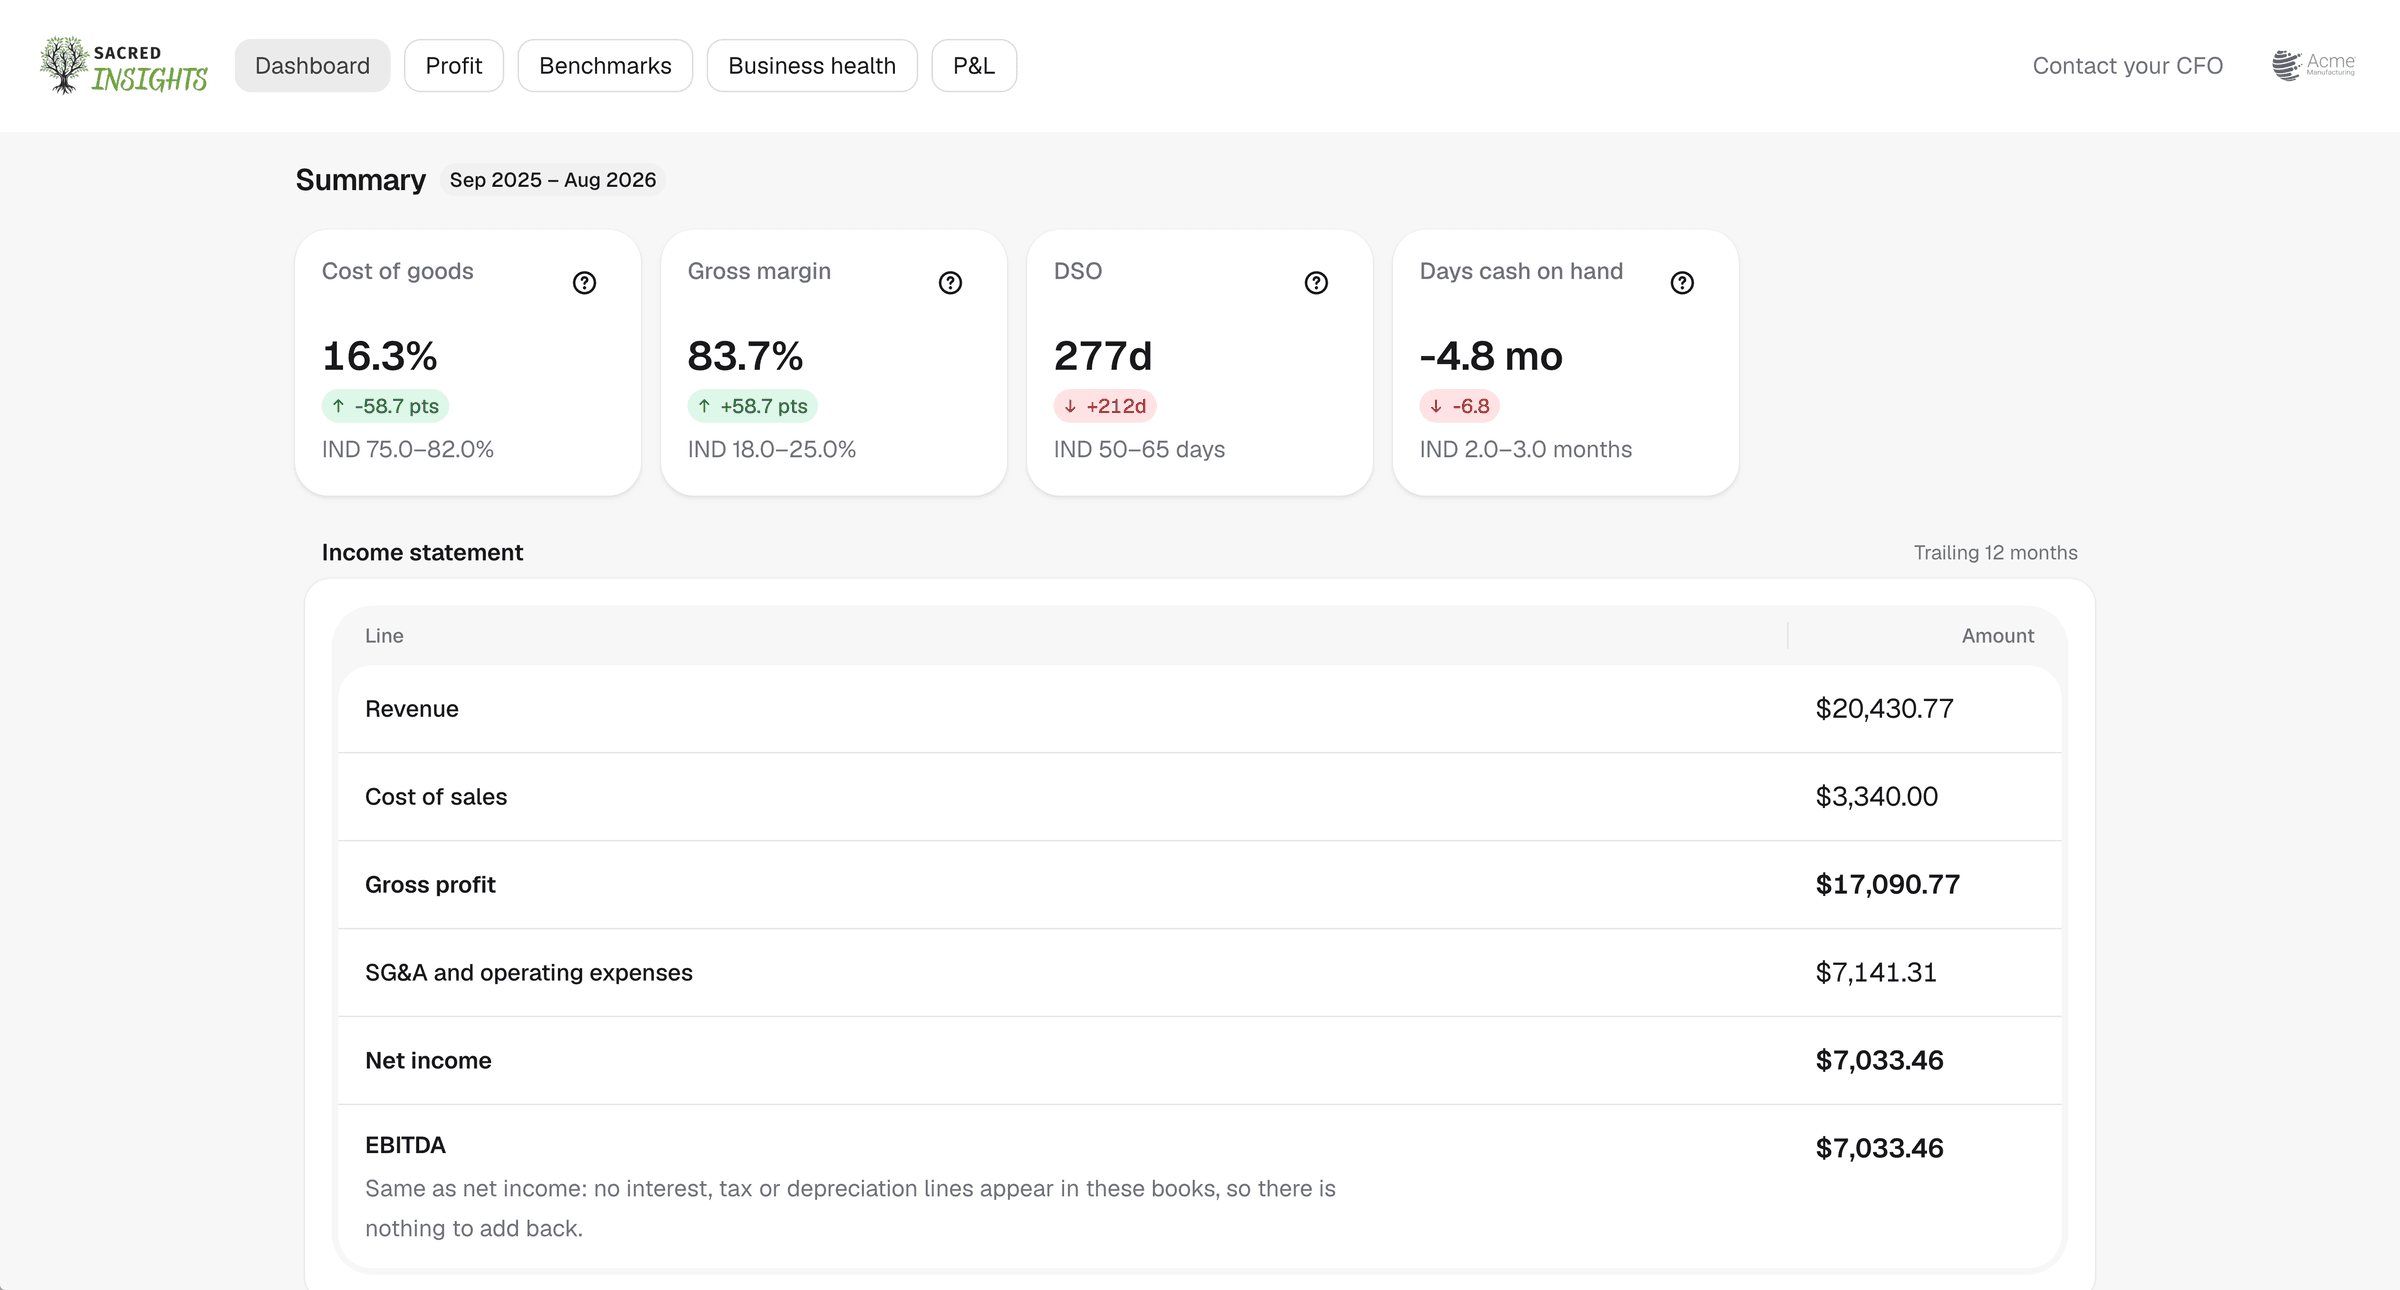Open help icon on Cost of goods card
The height and width of the screenshot is (1290, 2400).
(x=584, y=283)
